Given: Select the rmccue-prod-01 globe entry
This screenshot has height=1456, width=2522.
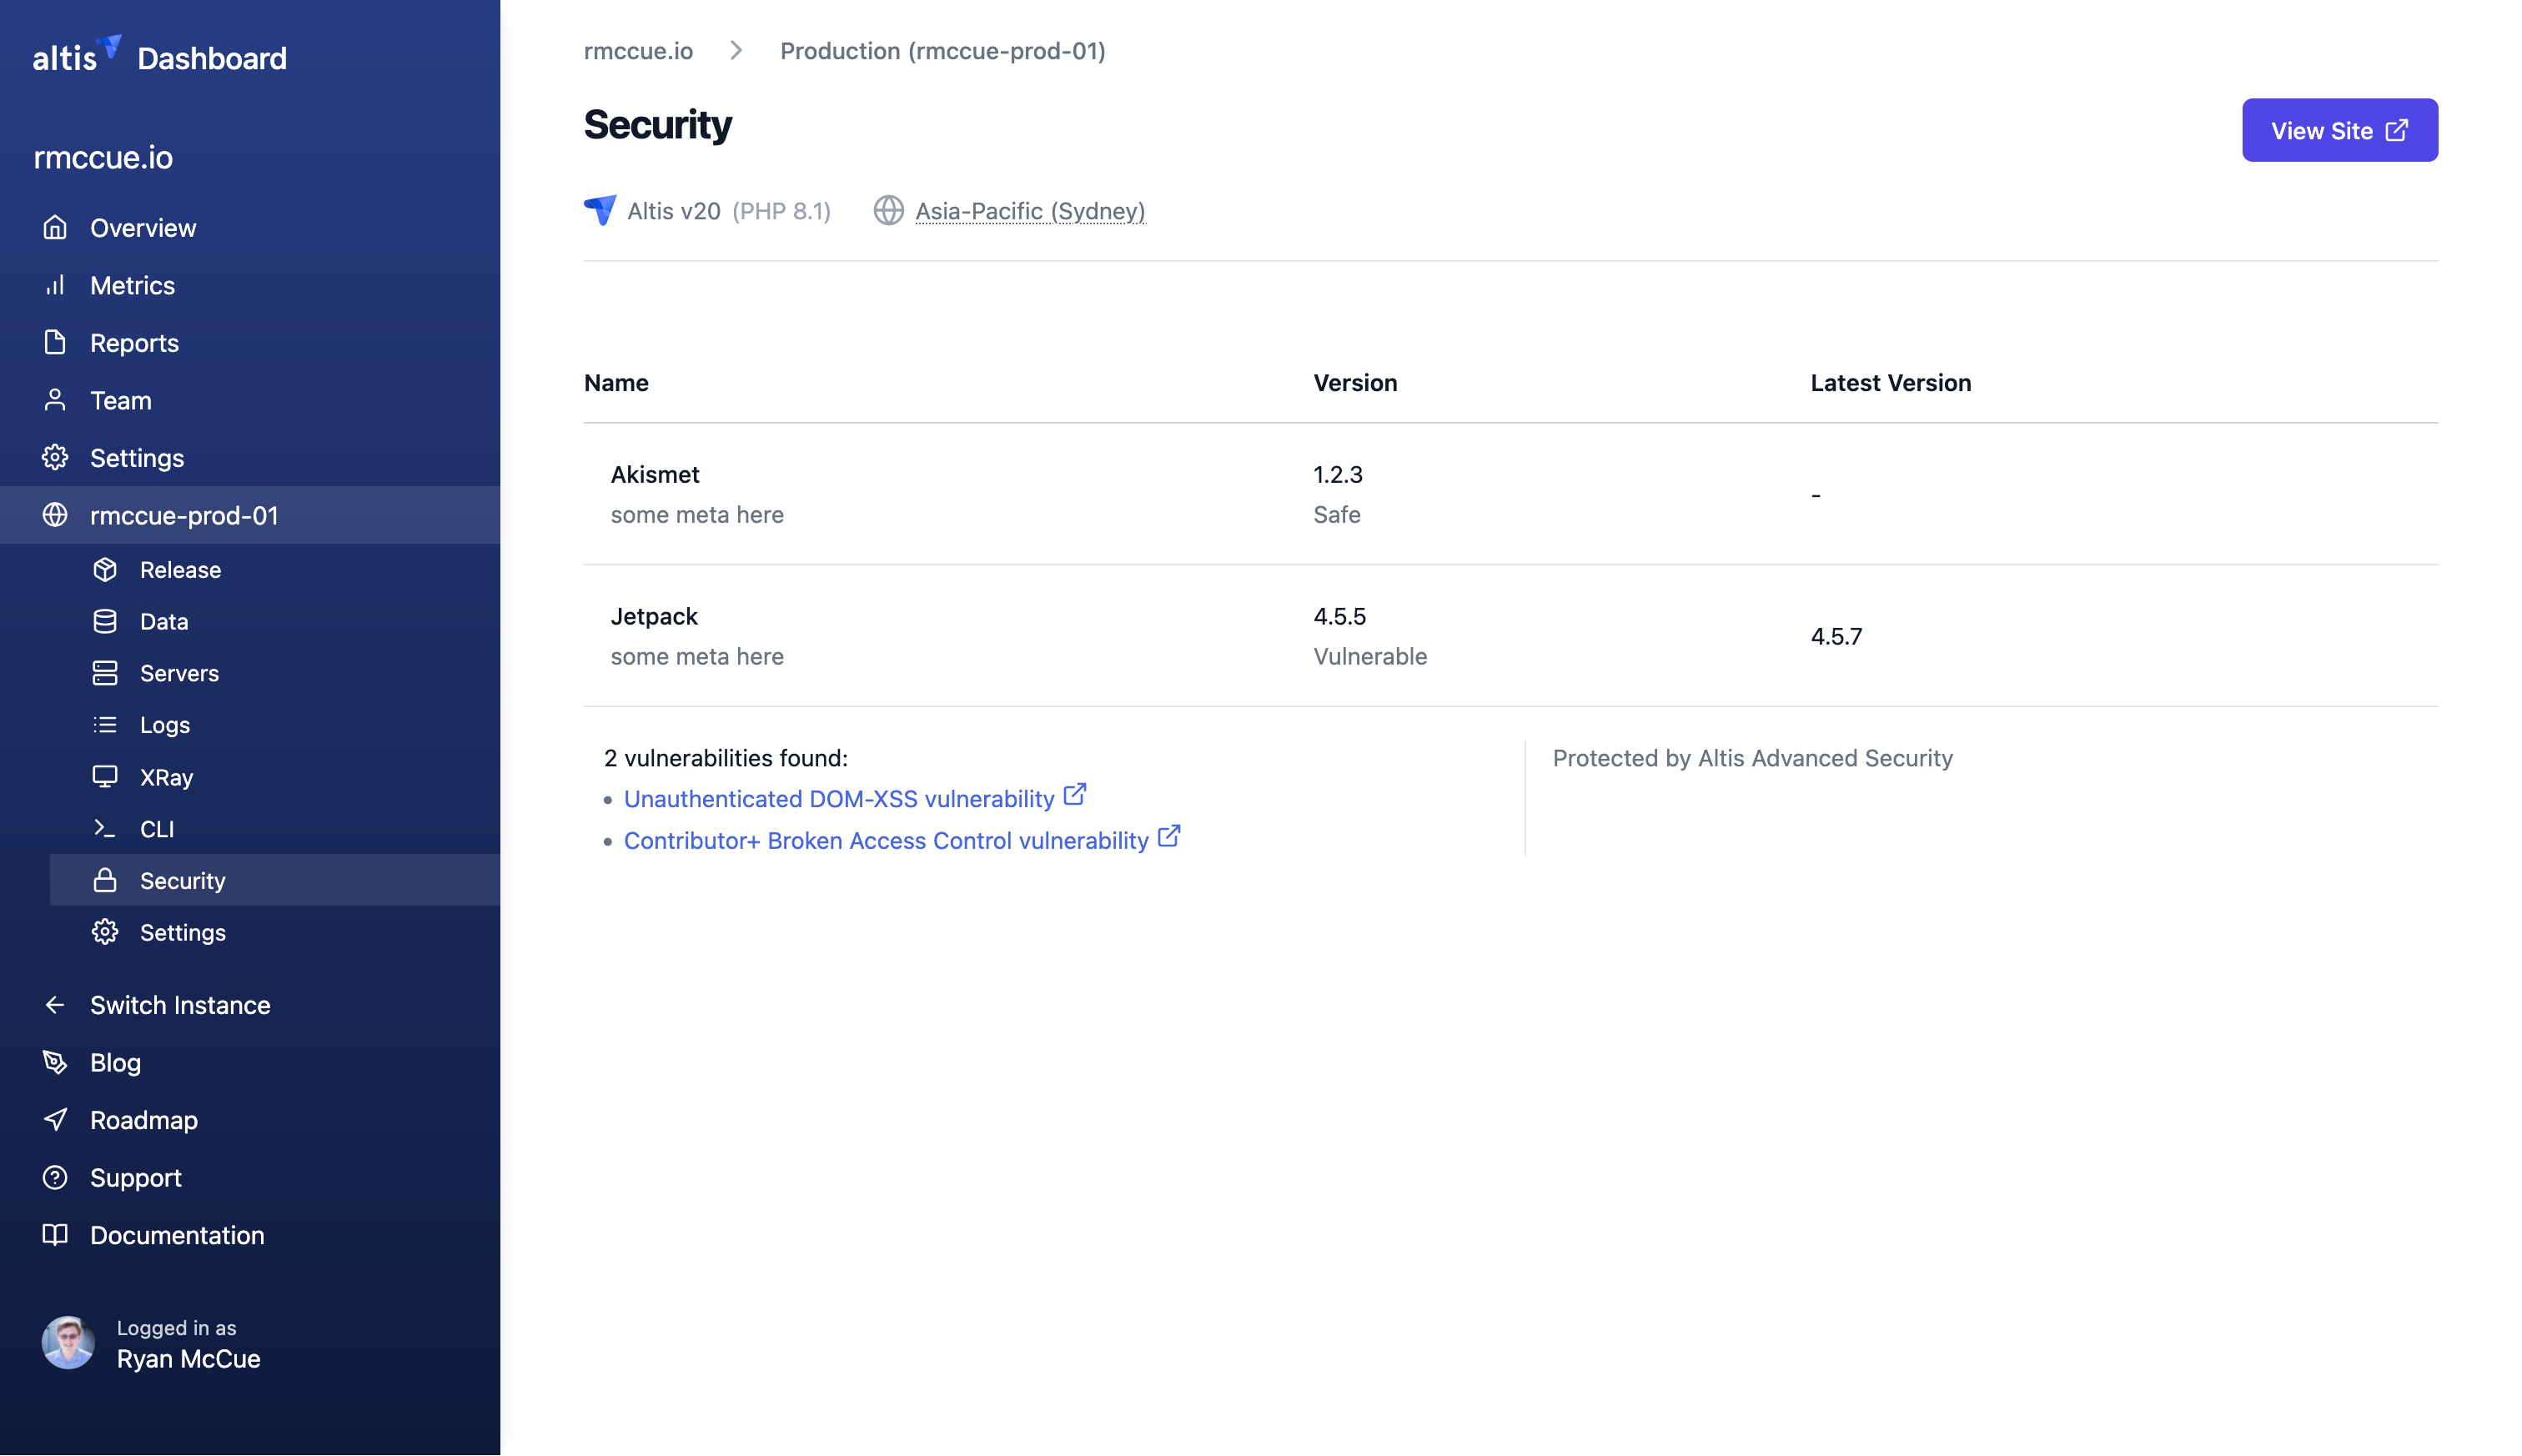Looking at the screenshot, I should (x=54, y=515).
